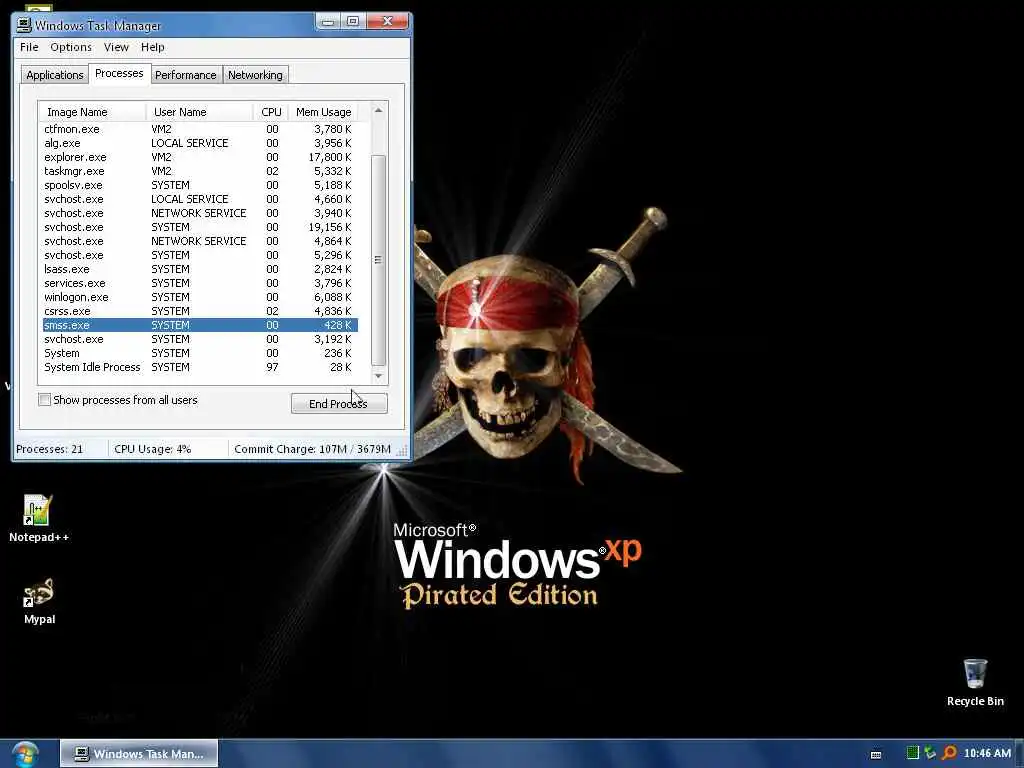Viewport: 1024px width, 768px height.
Task: Open the View menu
Action: point(116,47)
